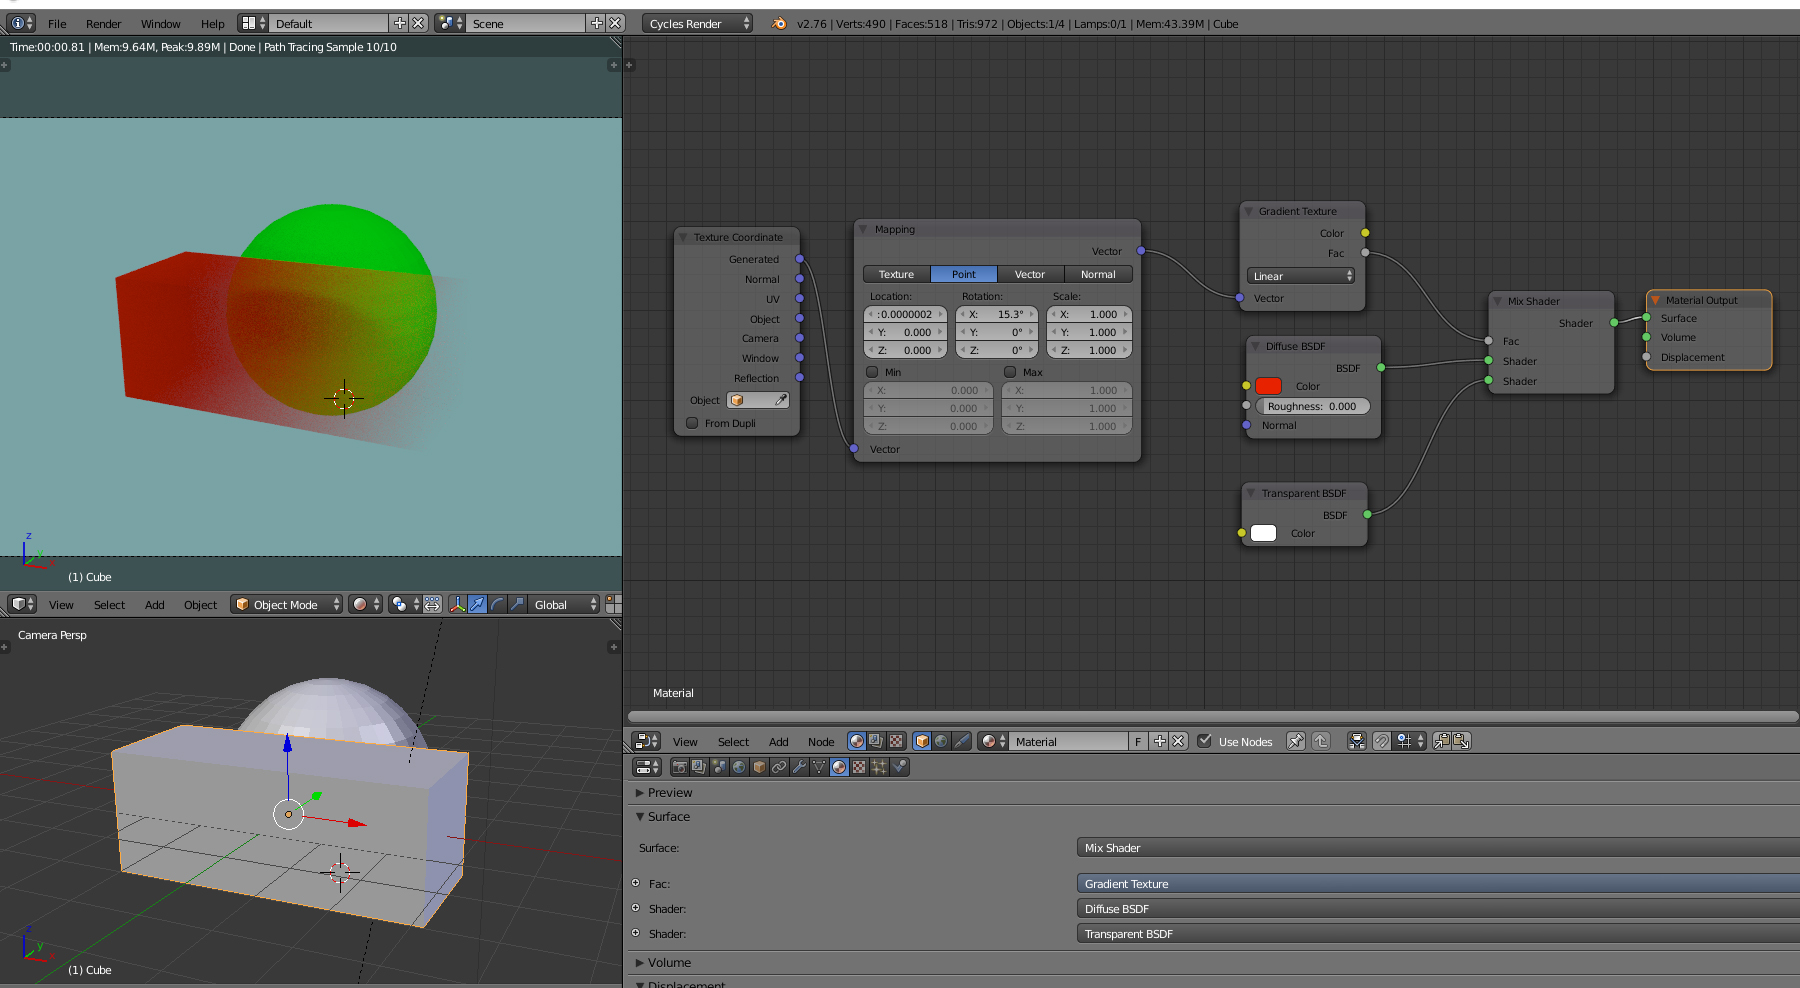1800x988 pixels.
Task: Select the World properties tab (globe icon)
Action: (x=739, y=767)
